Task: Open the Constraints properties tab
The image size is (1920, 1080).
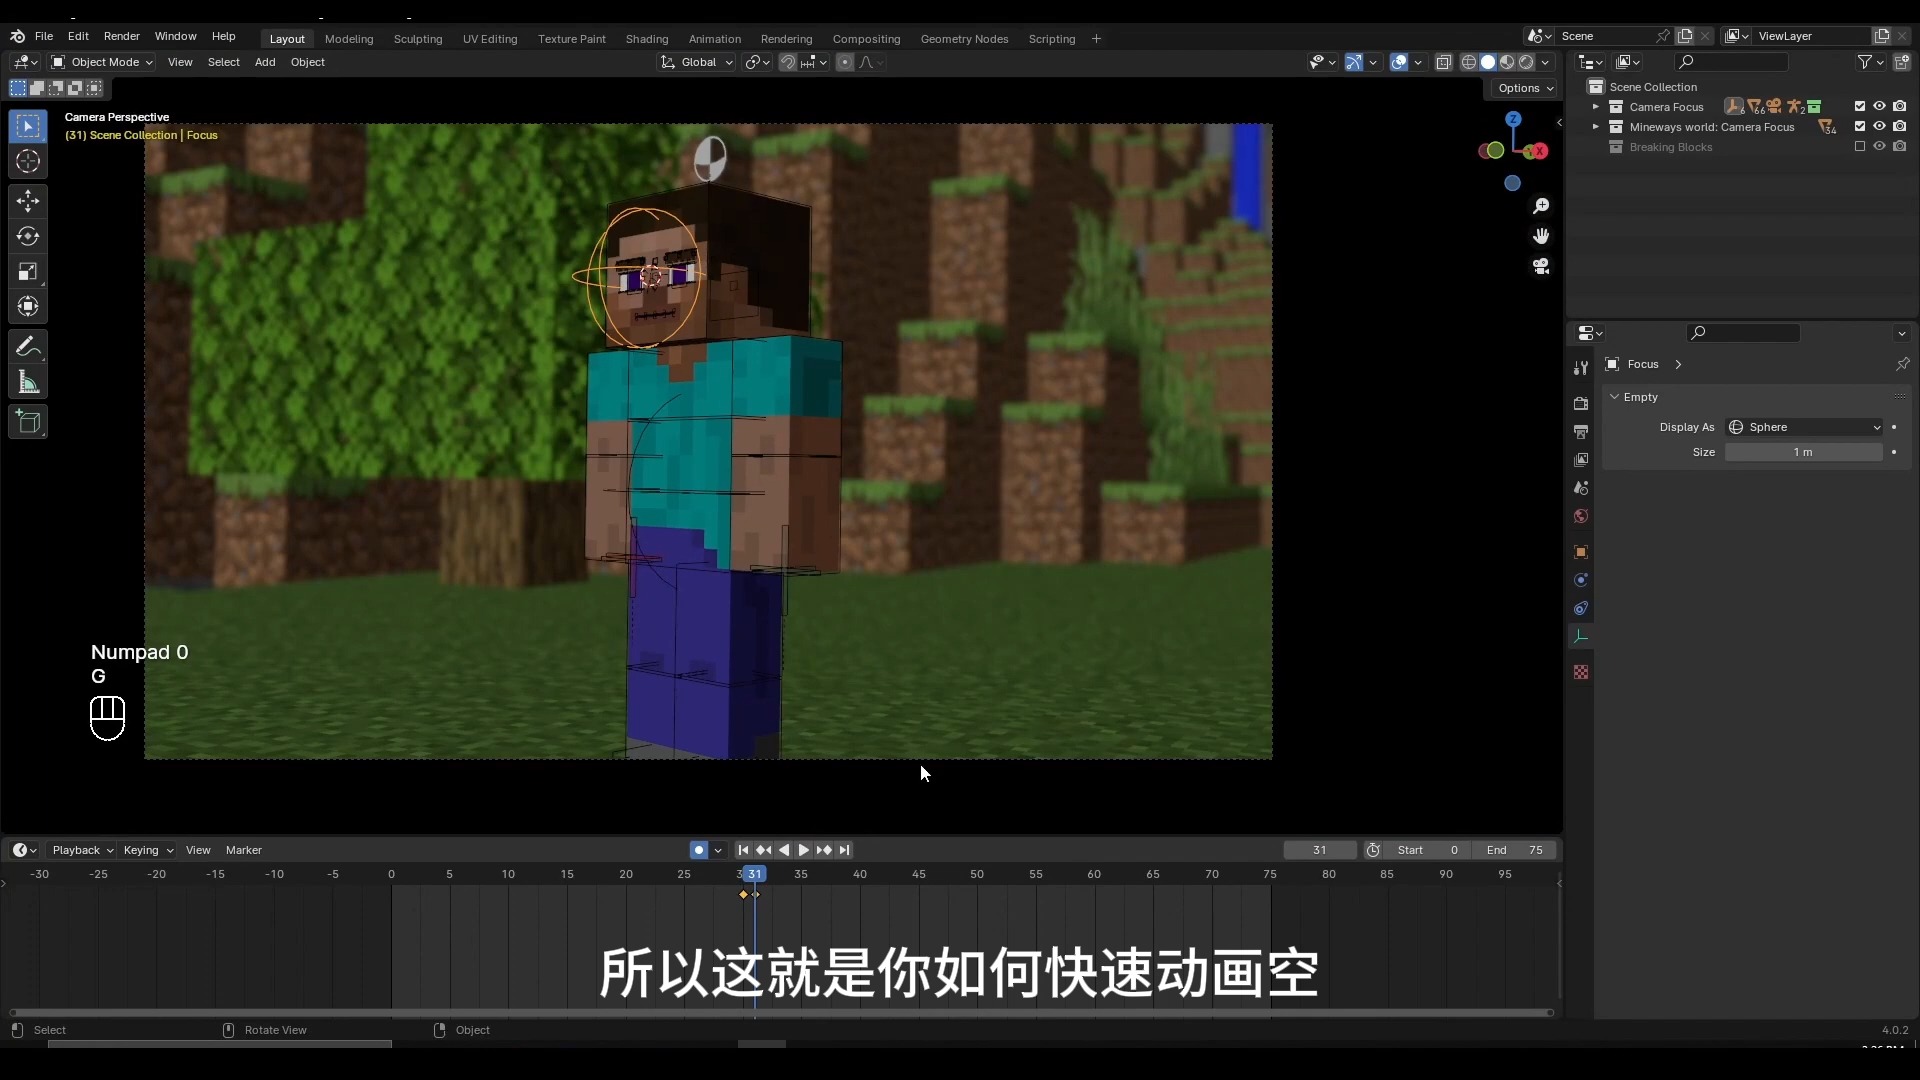Action: pyautogui.click(x=1581, y=608)
